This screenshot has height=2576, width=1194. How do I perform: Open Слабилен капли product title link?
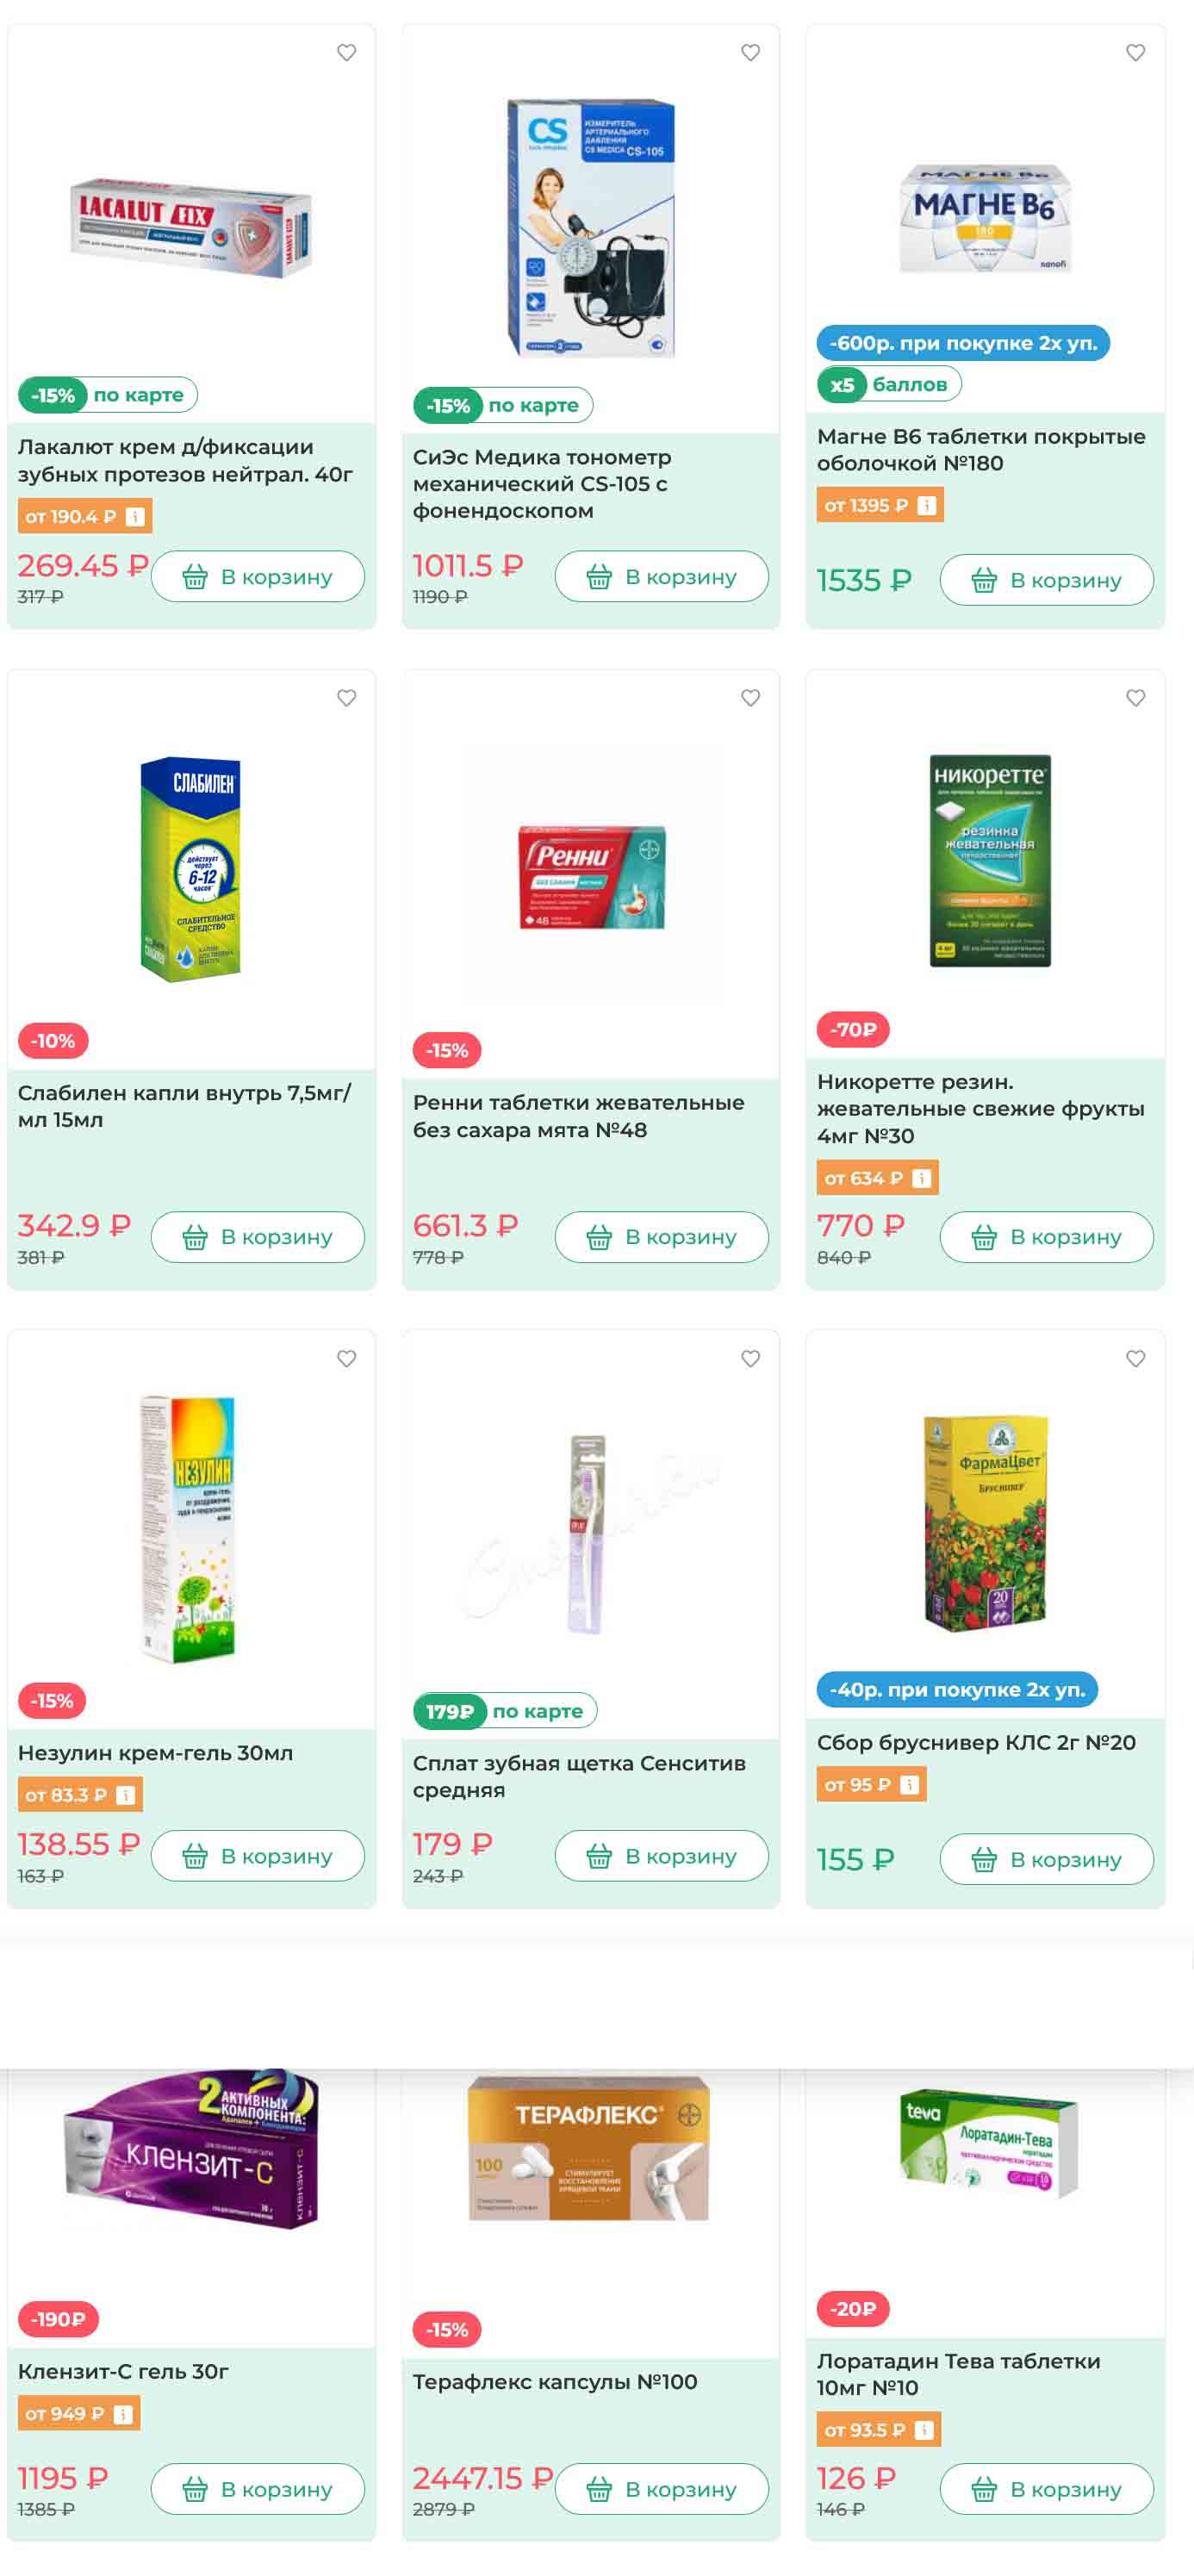(184, 1106)
